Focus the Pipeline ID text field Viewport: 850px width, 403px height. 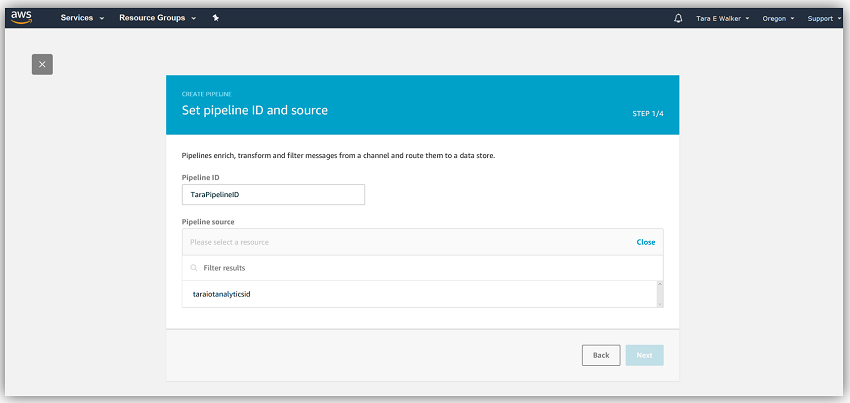pos(273,194)
